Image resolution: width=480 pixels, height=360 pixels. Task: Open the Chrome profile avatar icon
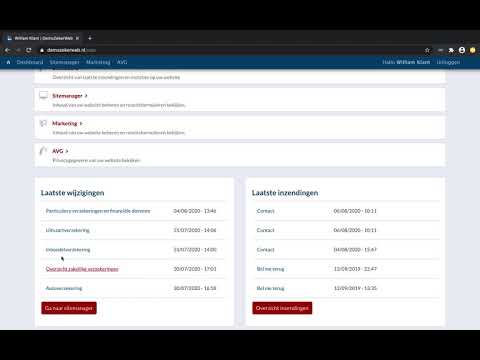point(462,50)
